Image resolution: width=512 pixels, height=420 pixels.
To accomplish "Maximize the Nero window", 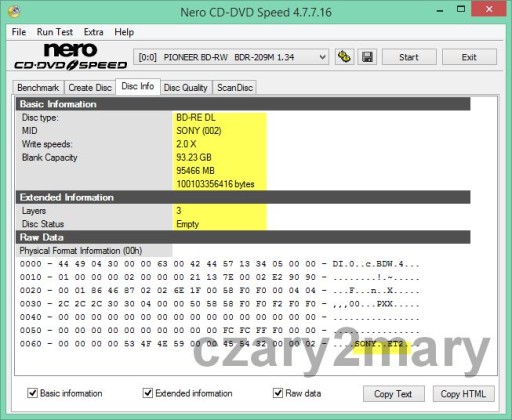I will 461,9.
